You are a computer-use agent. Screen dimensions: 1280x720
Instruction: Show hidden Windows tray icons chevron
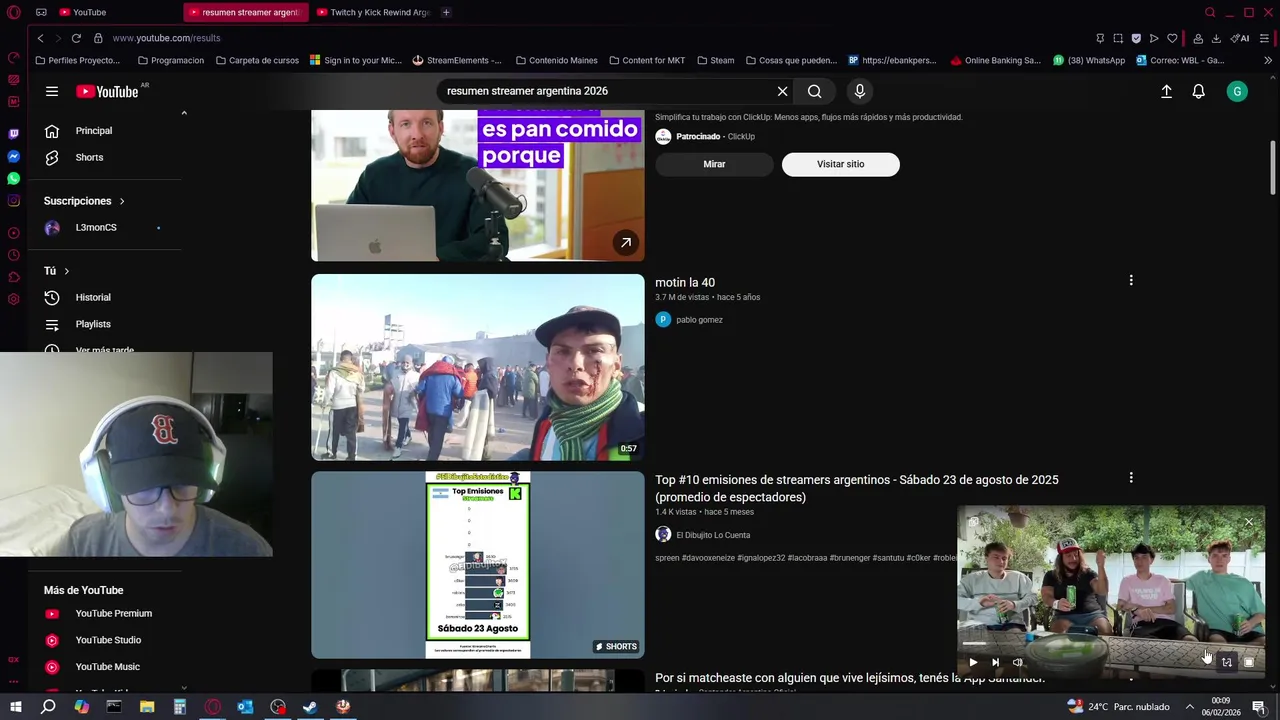pyautogui.click(x=1190, y=707)
